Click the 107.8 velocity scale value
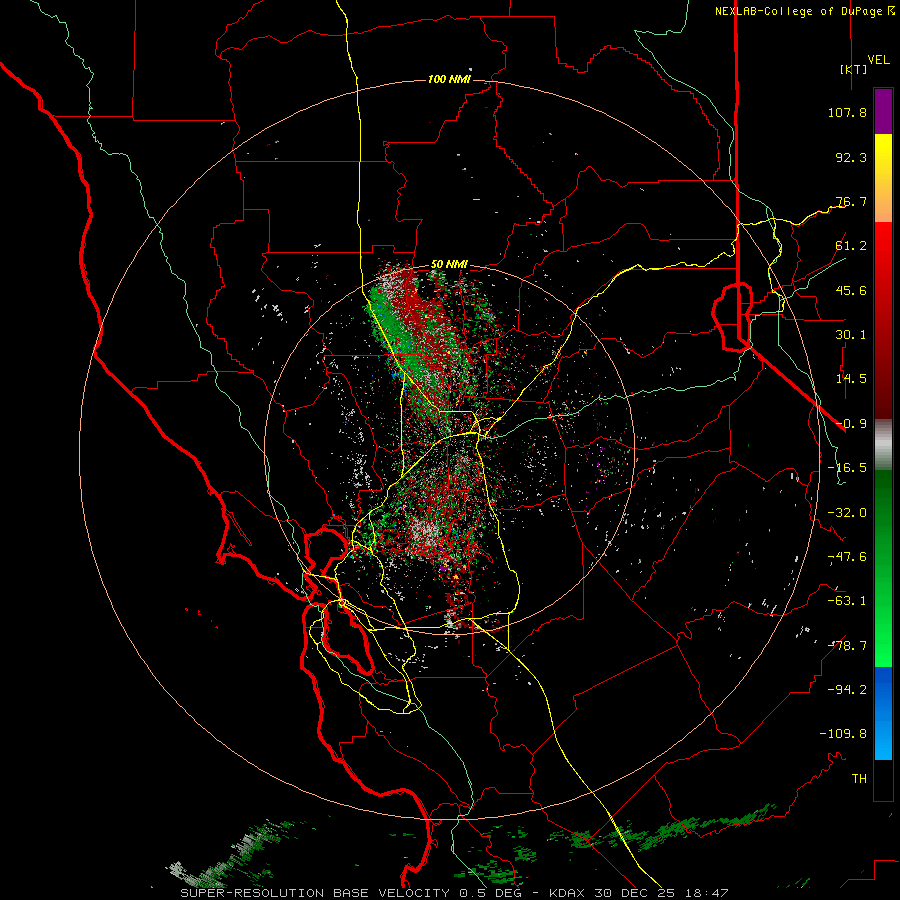This screenshot has height=900, width=900. [x=847, y=112]
